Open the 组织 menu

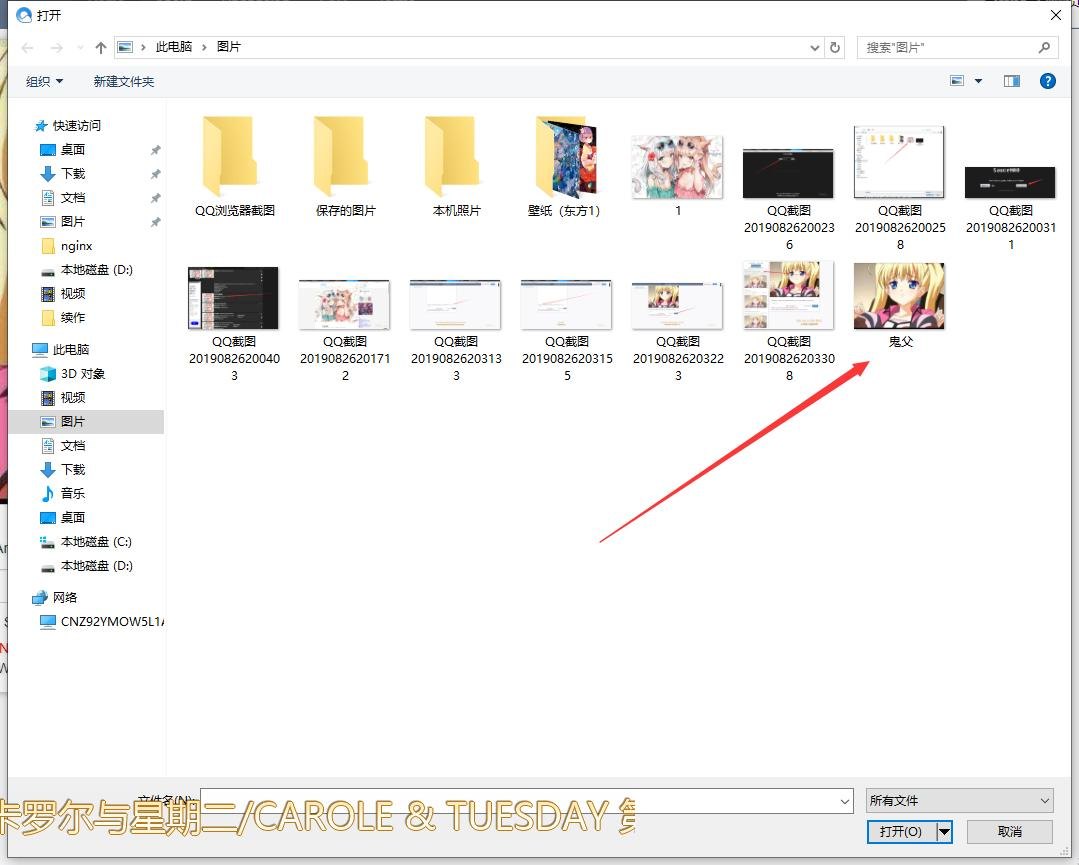[44, 81]
